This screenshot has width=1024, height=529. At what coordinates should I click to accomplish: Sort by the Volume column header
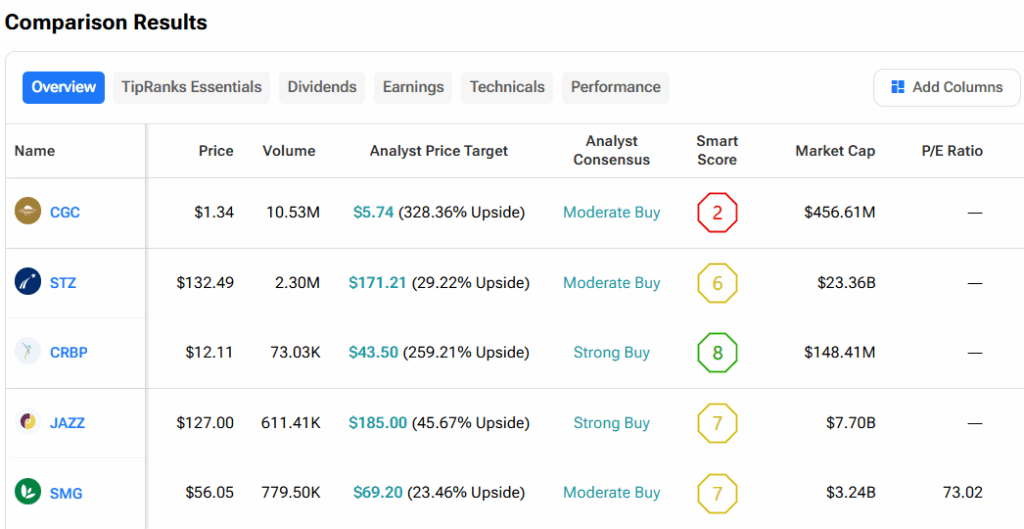point(289,151)
